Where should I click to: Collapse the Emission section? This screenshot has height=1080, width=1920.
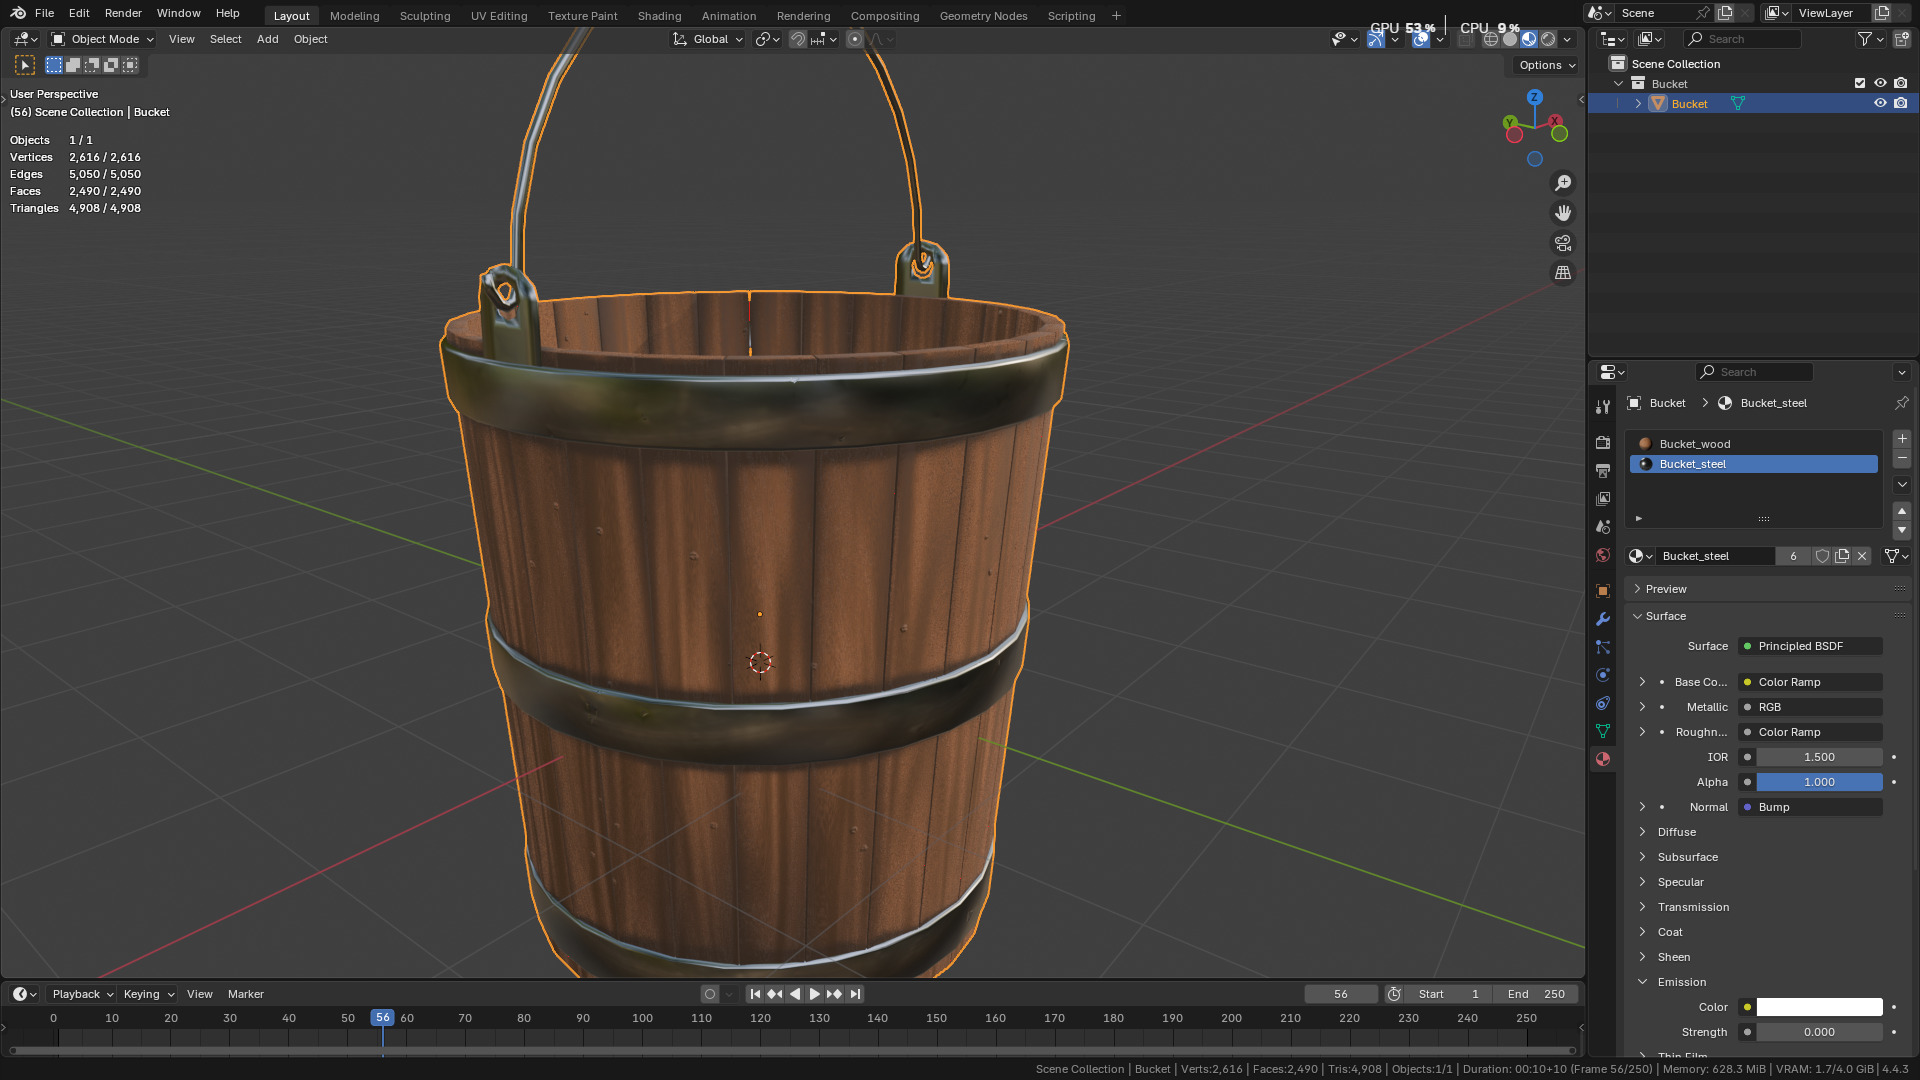tap(1682, 982)
